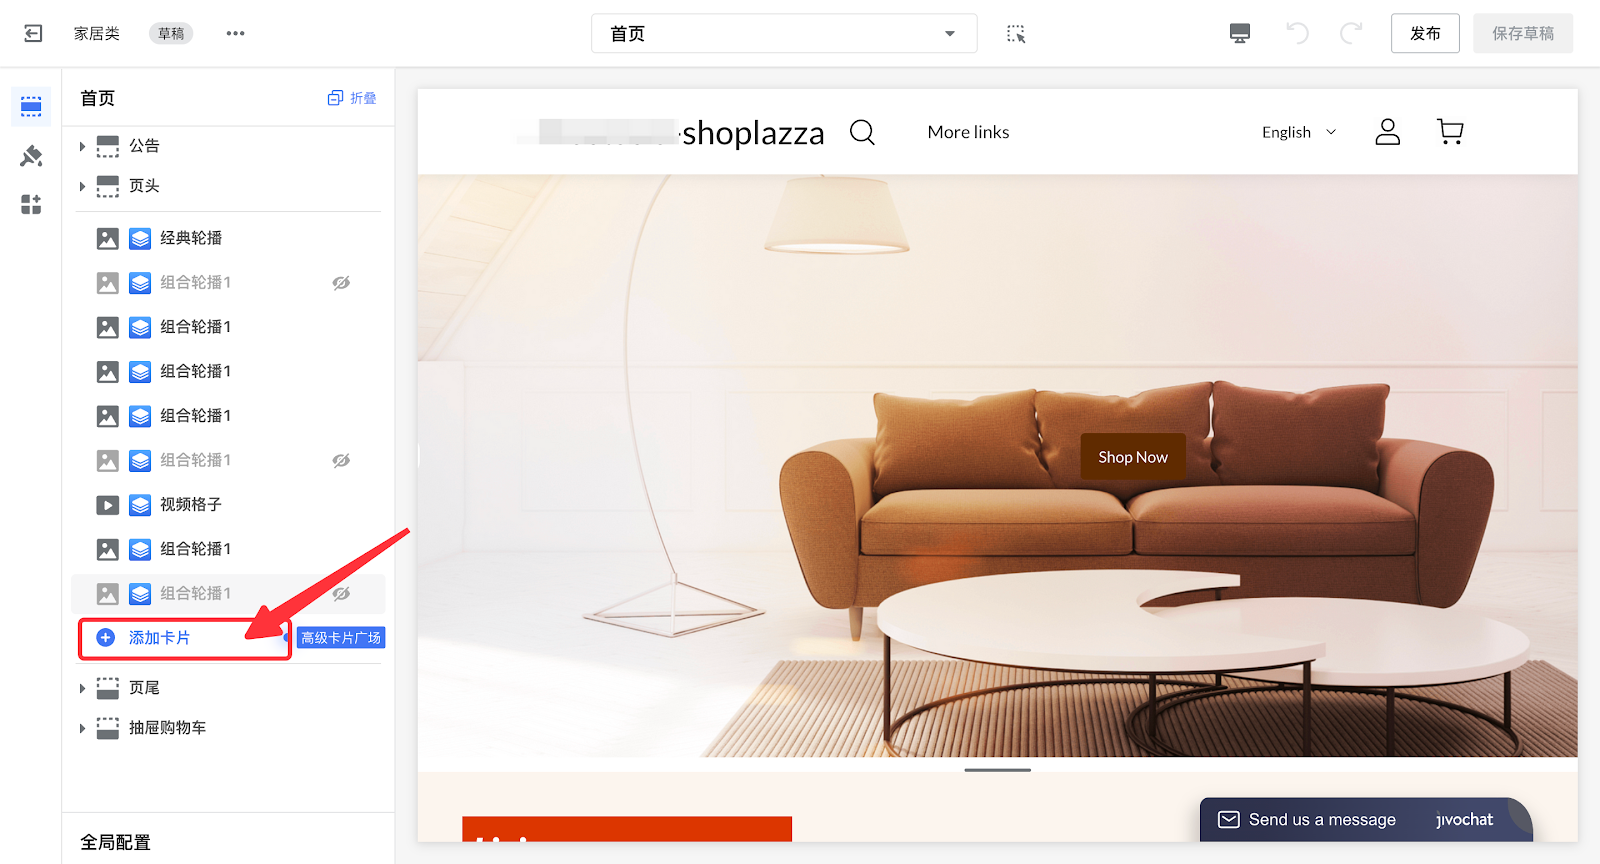
Task: Open the theme paintbrush settings sidebar icon
Action: (x=31, y=156)
